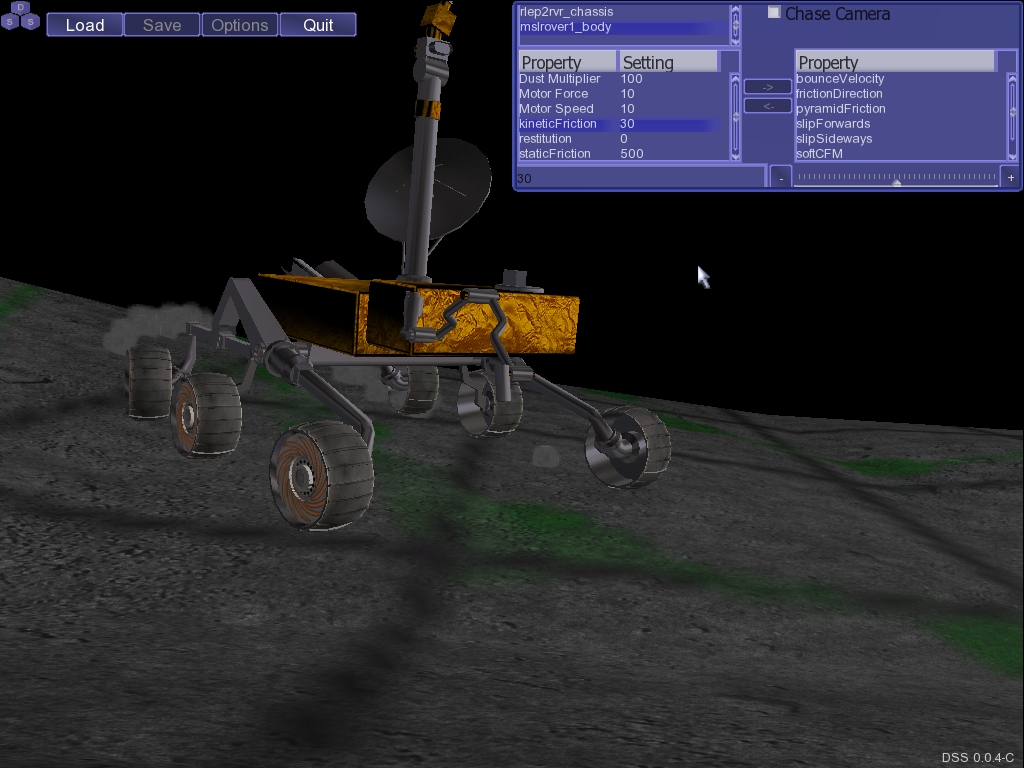
Task: Click the left arrow transfer button
Action: (x=768, y=106)
